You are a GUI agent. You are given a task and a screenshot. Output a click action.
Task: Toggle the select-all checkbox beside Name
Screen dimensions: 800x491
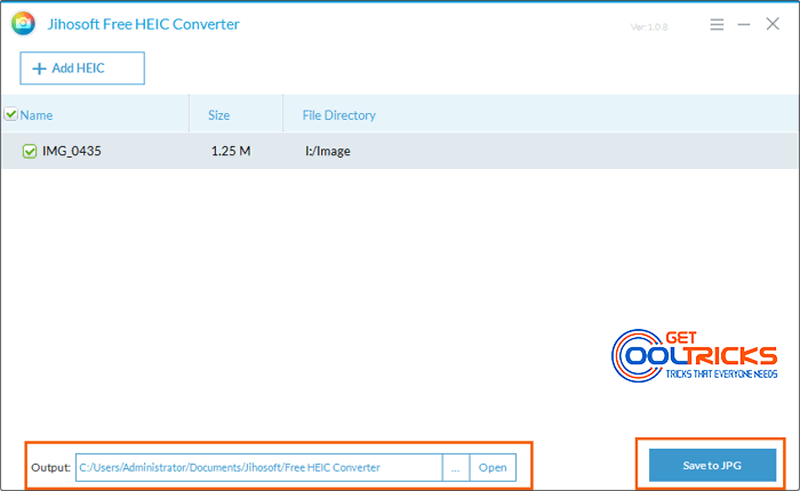tap(11, 114)
